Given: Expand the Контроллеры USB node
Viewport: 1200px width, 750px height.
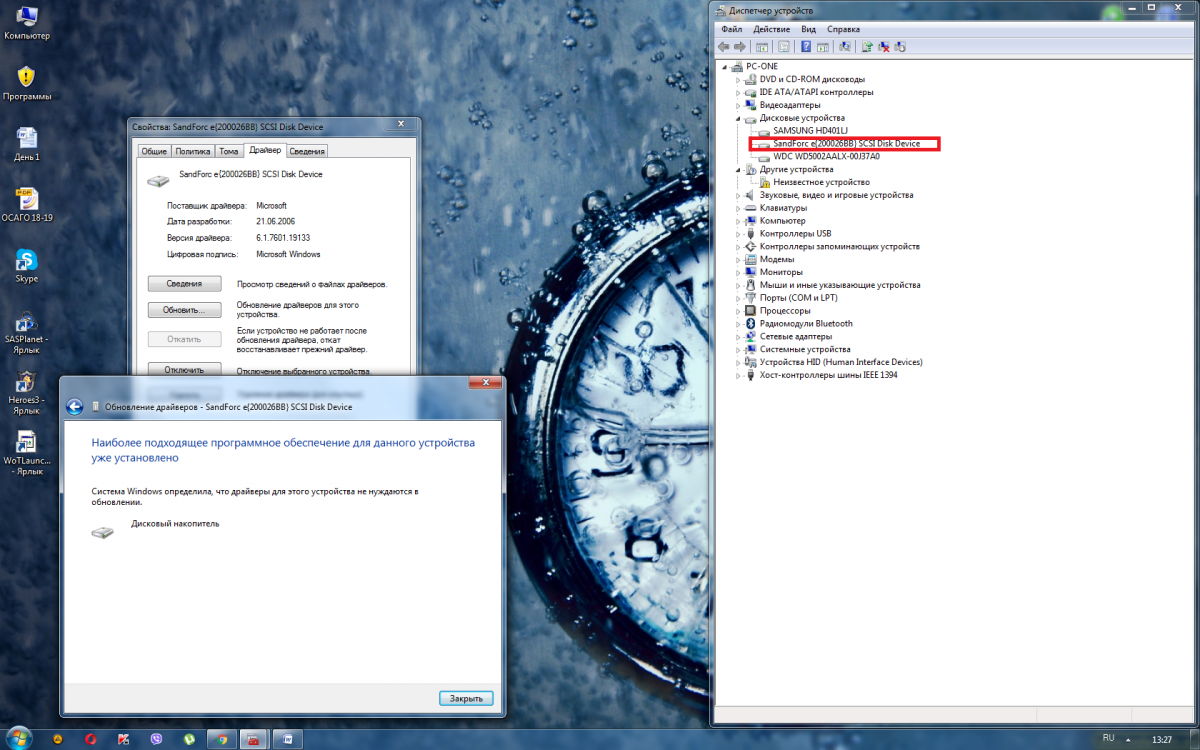Looking at the screenshot, I should point(738,233).
